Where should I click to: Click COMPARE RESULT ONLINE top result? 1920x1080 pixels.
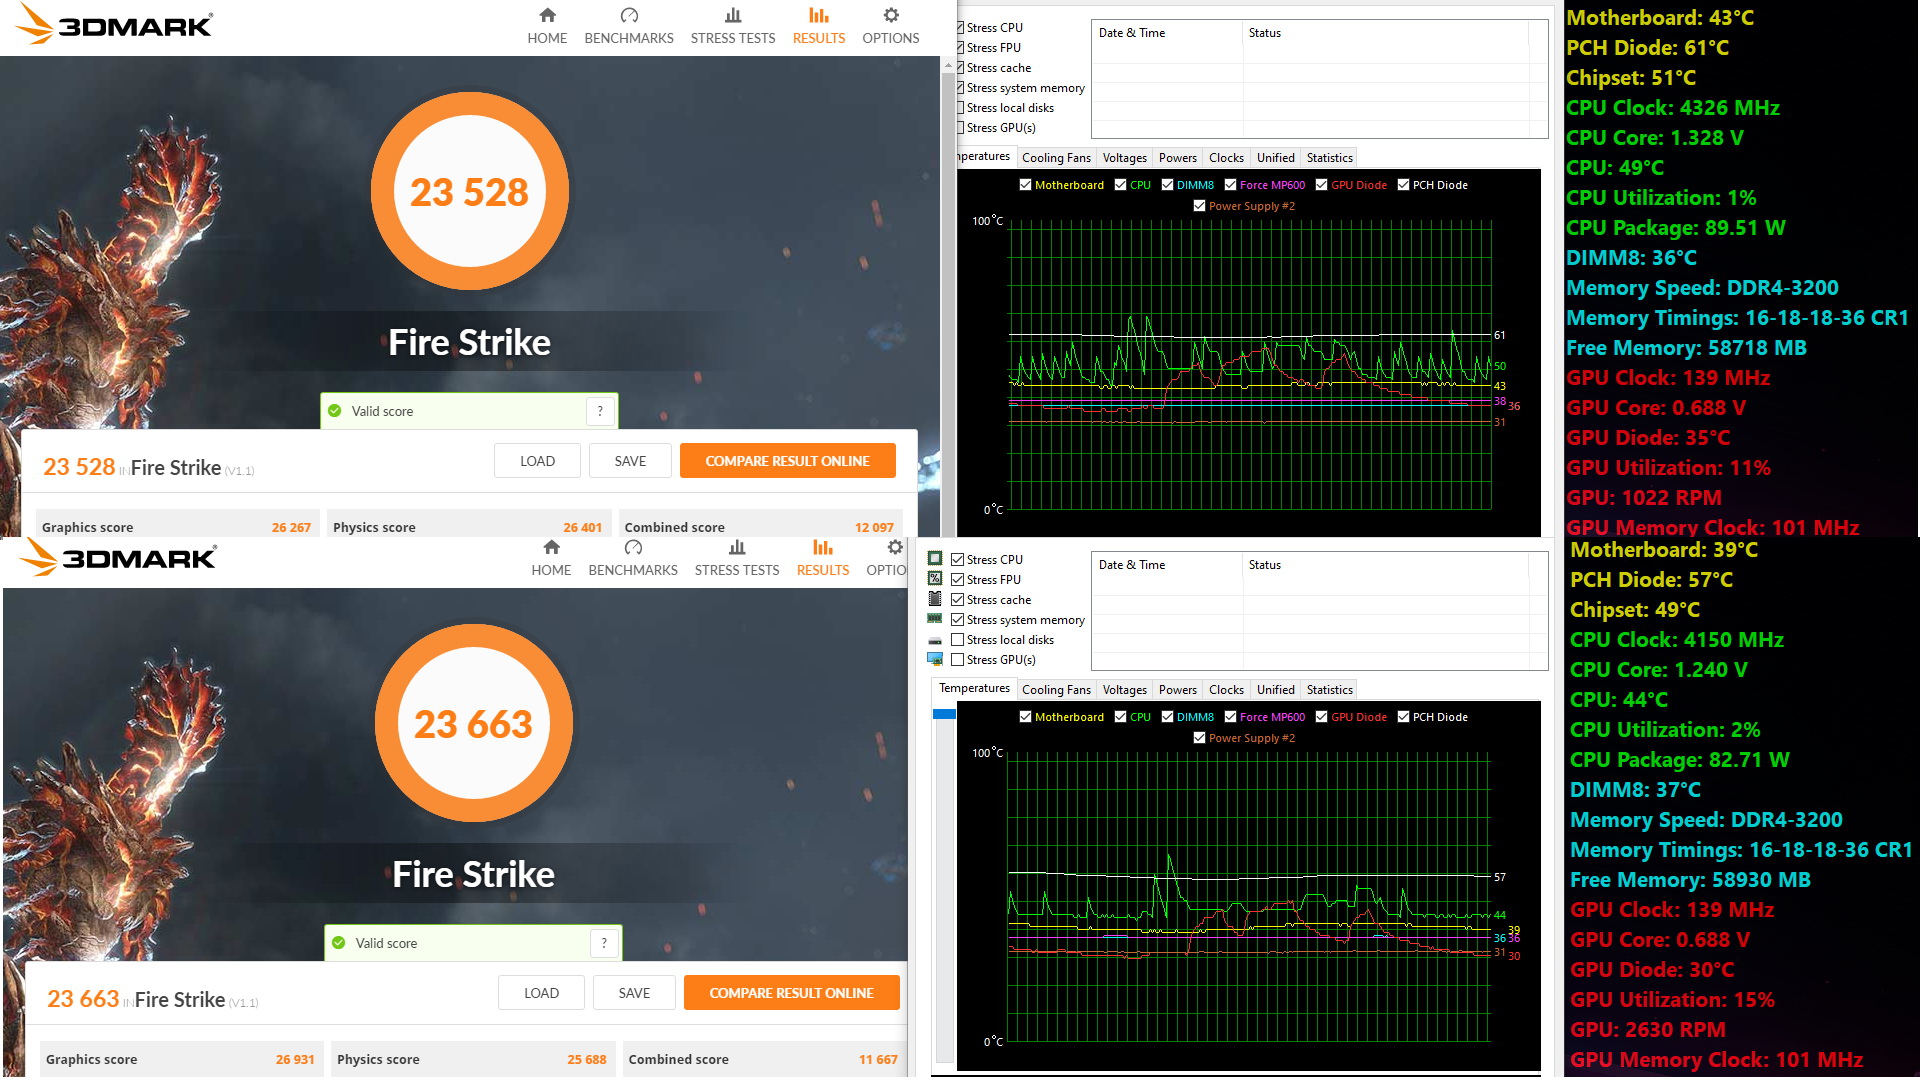[x=786, y=462]
